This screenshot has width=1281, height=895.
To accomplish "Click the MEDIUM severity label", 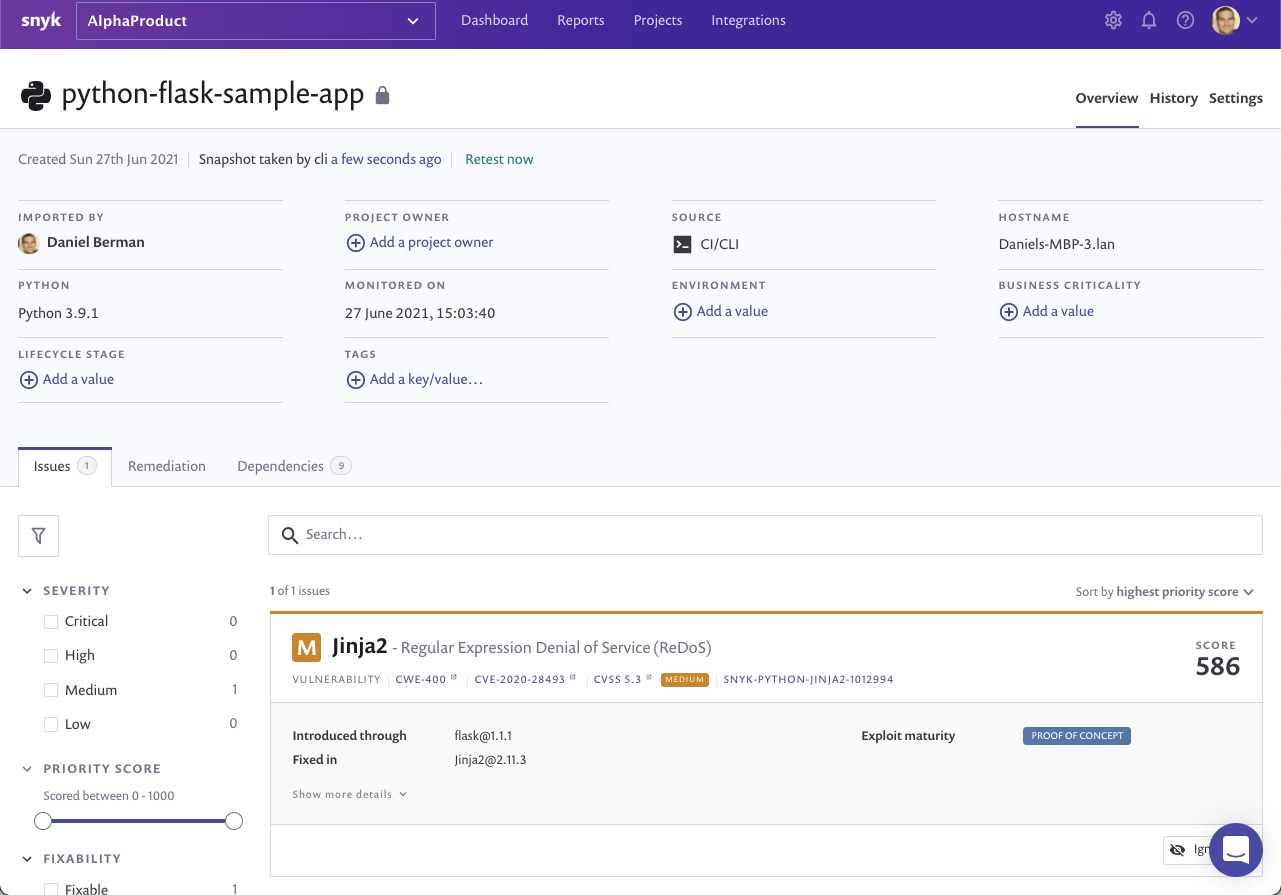I will (x=685, y=680).
